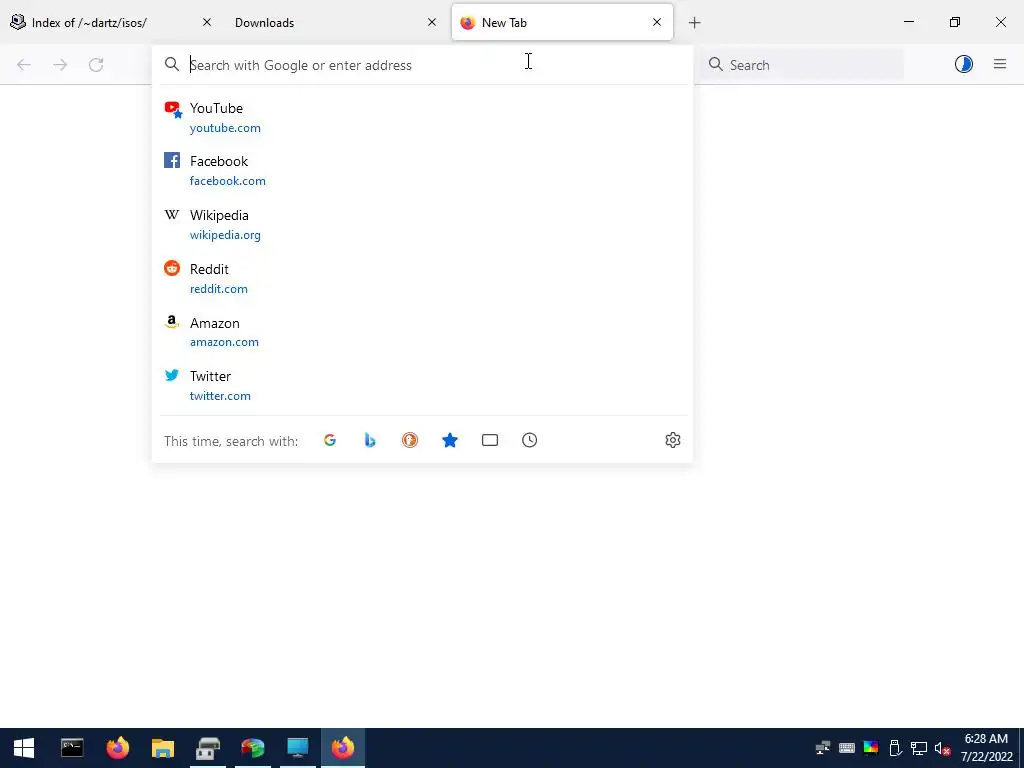1024x768 pixels.
Task: Go back using the back arrow
Action: [x=24, y=65]
